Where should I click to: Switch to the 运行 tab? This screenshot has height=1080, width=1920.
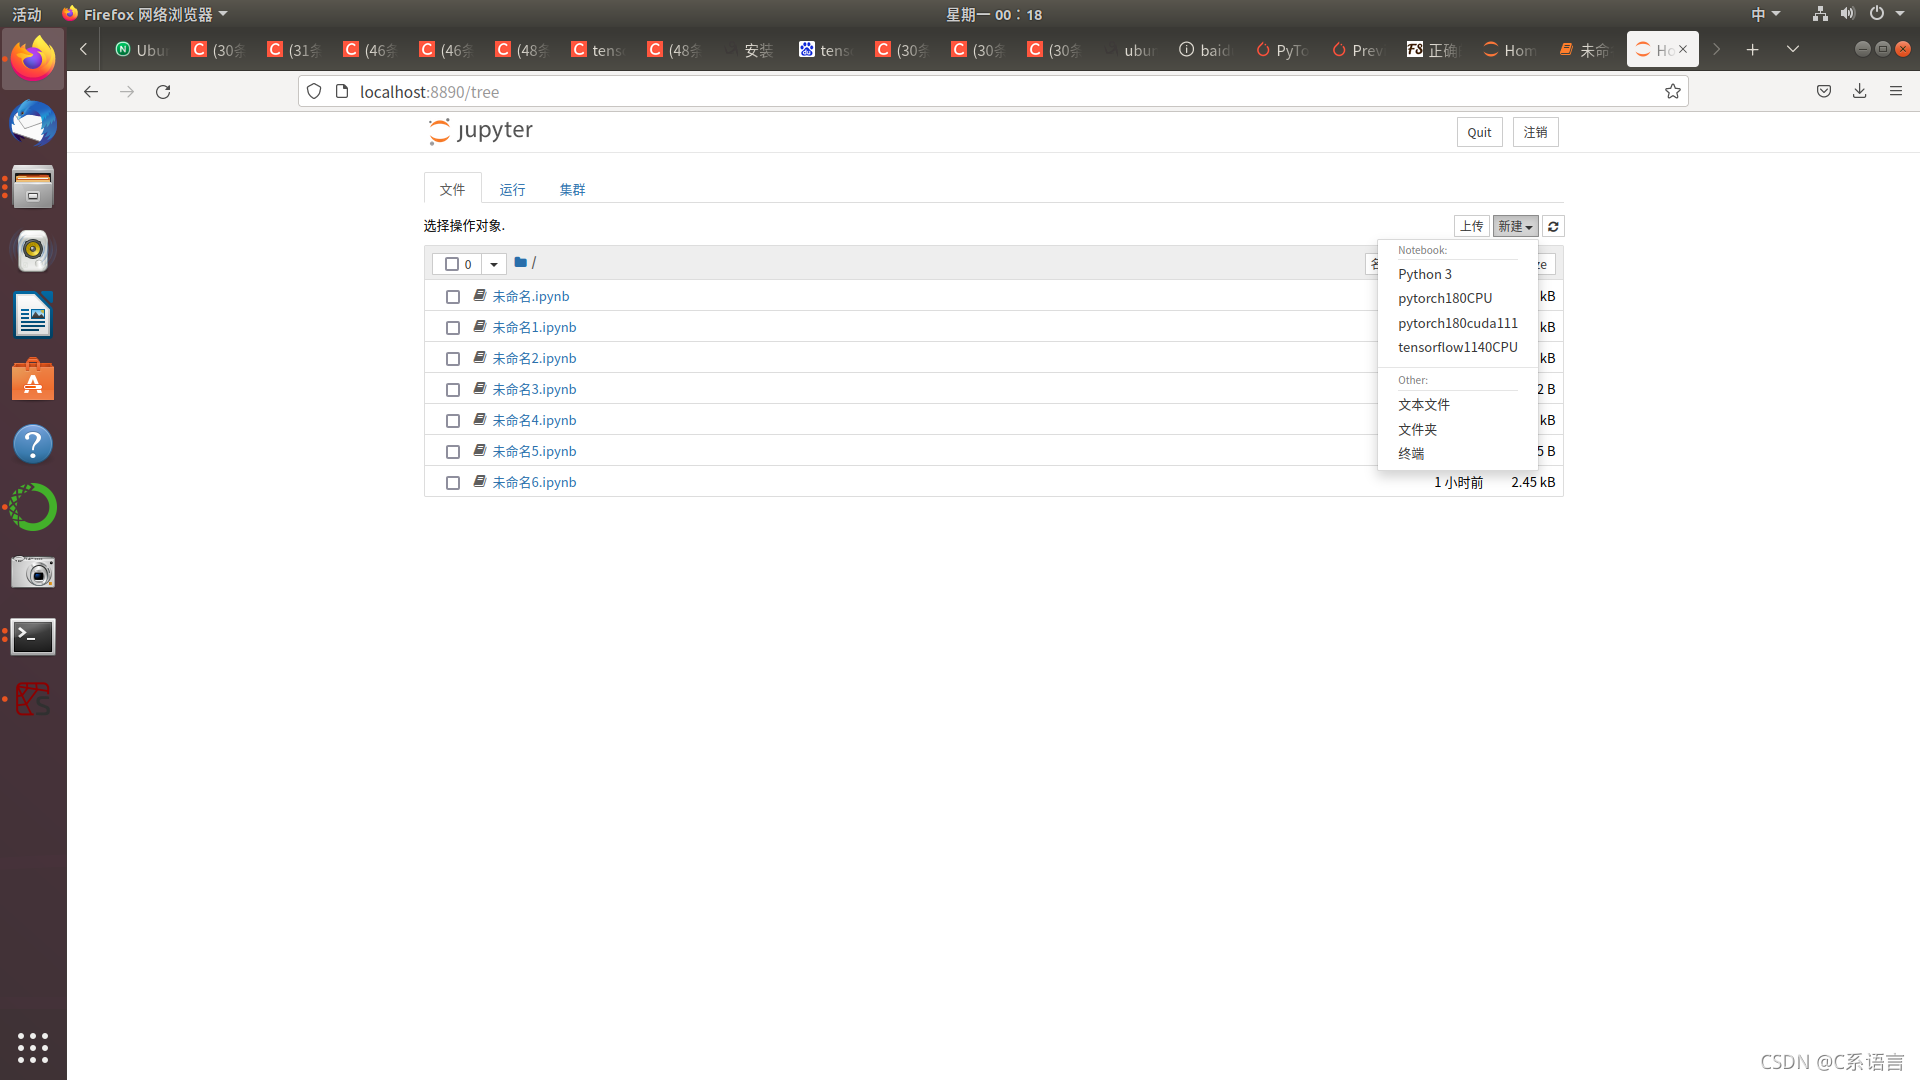pyautogui.click(x=512, y=189)
